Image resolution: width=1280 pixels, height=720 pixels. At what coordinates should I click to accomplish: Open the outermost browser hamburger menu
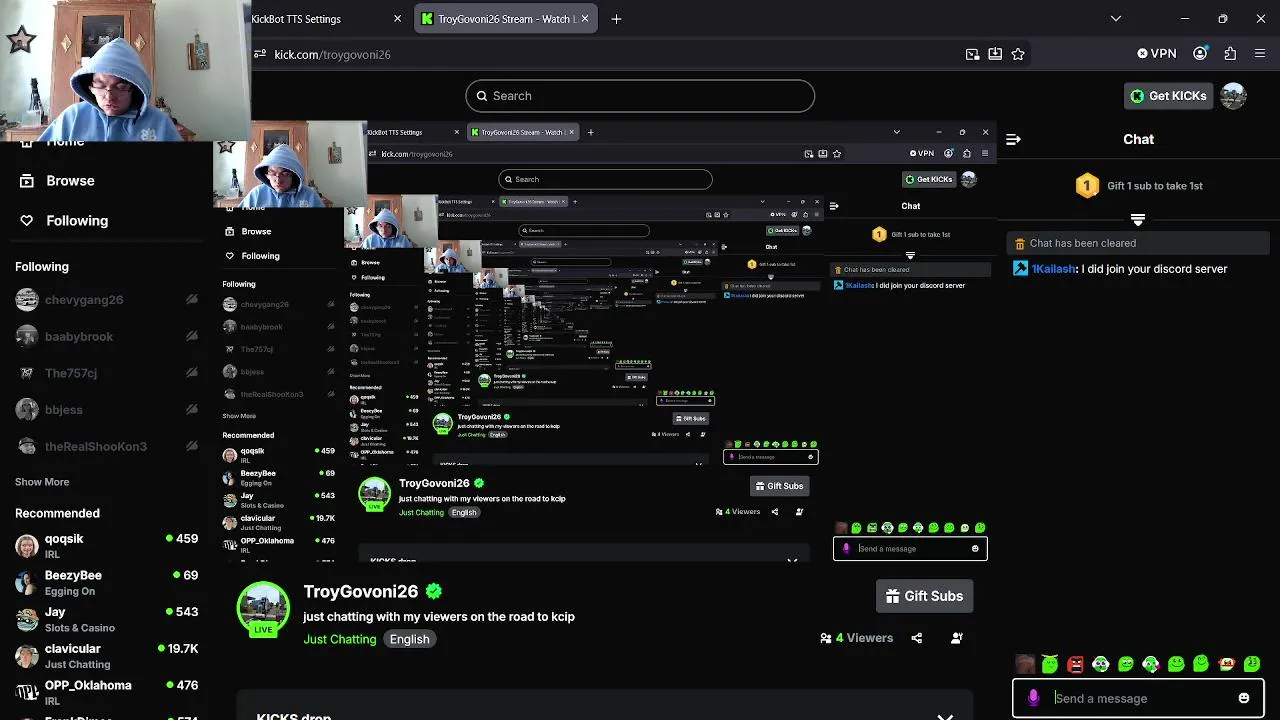click(x=1259, y=54)
